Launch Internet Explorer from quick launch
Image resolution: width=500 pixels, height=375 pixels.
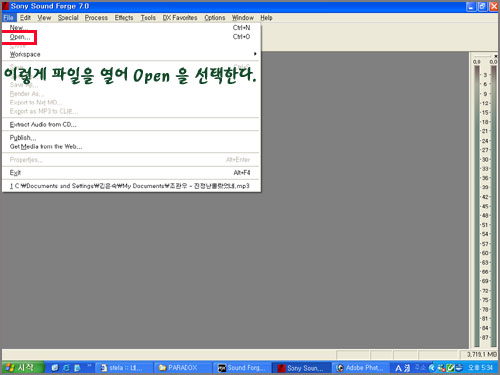tap(66, 368)
